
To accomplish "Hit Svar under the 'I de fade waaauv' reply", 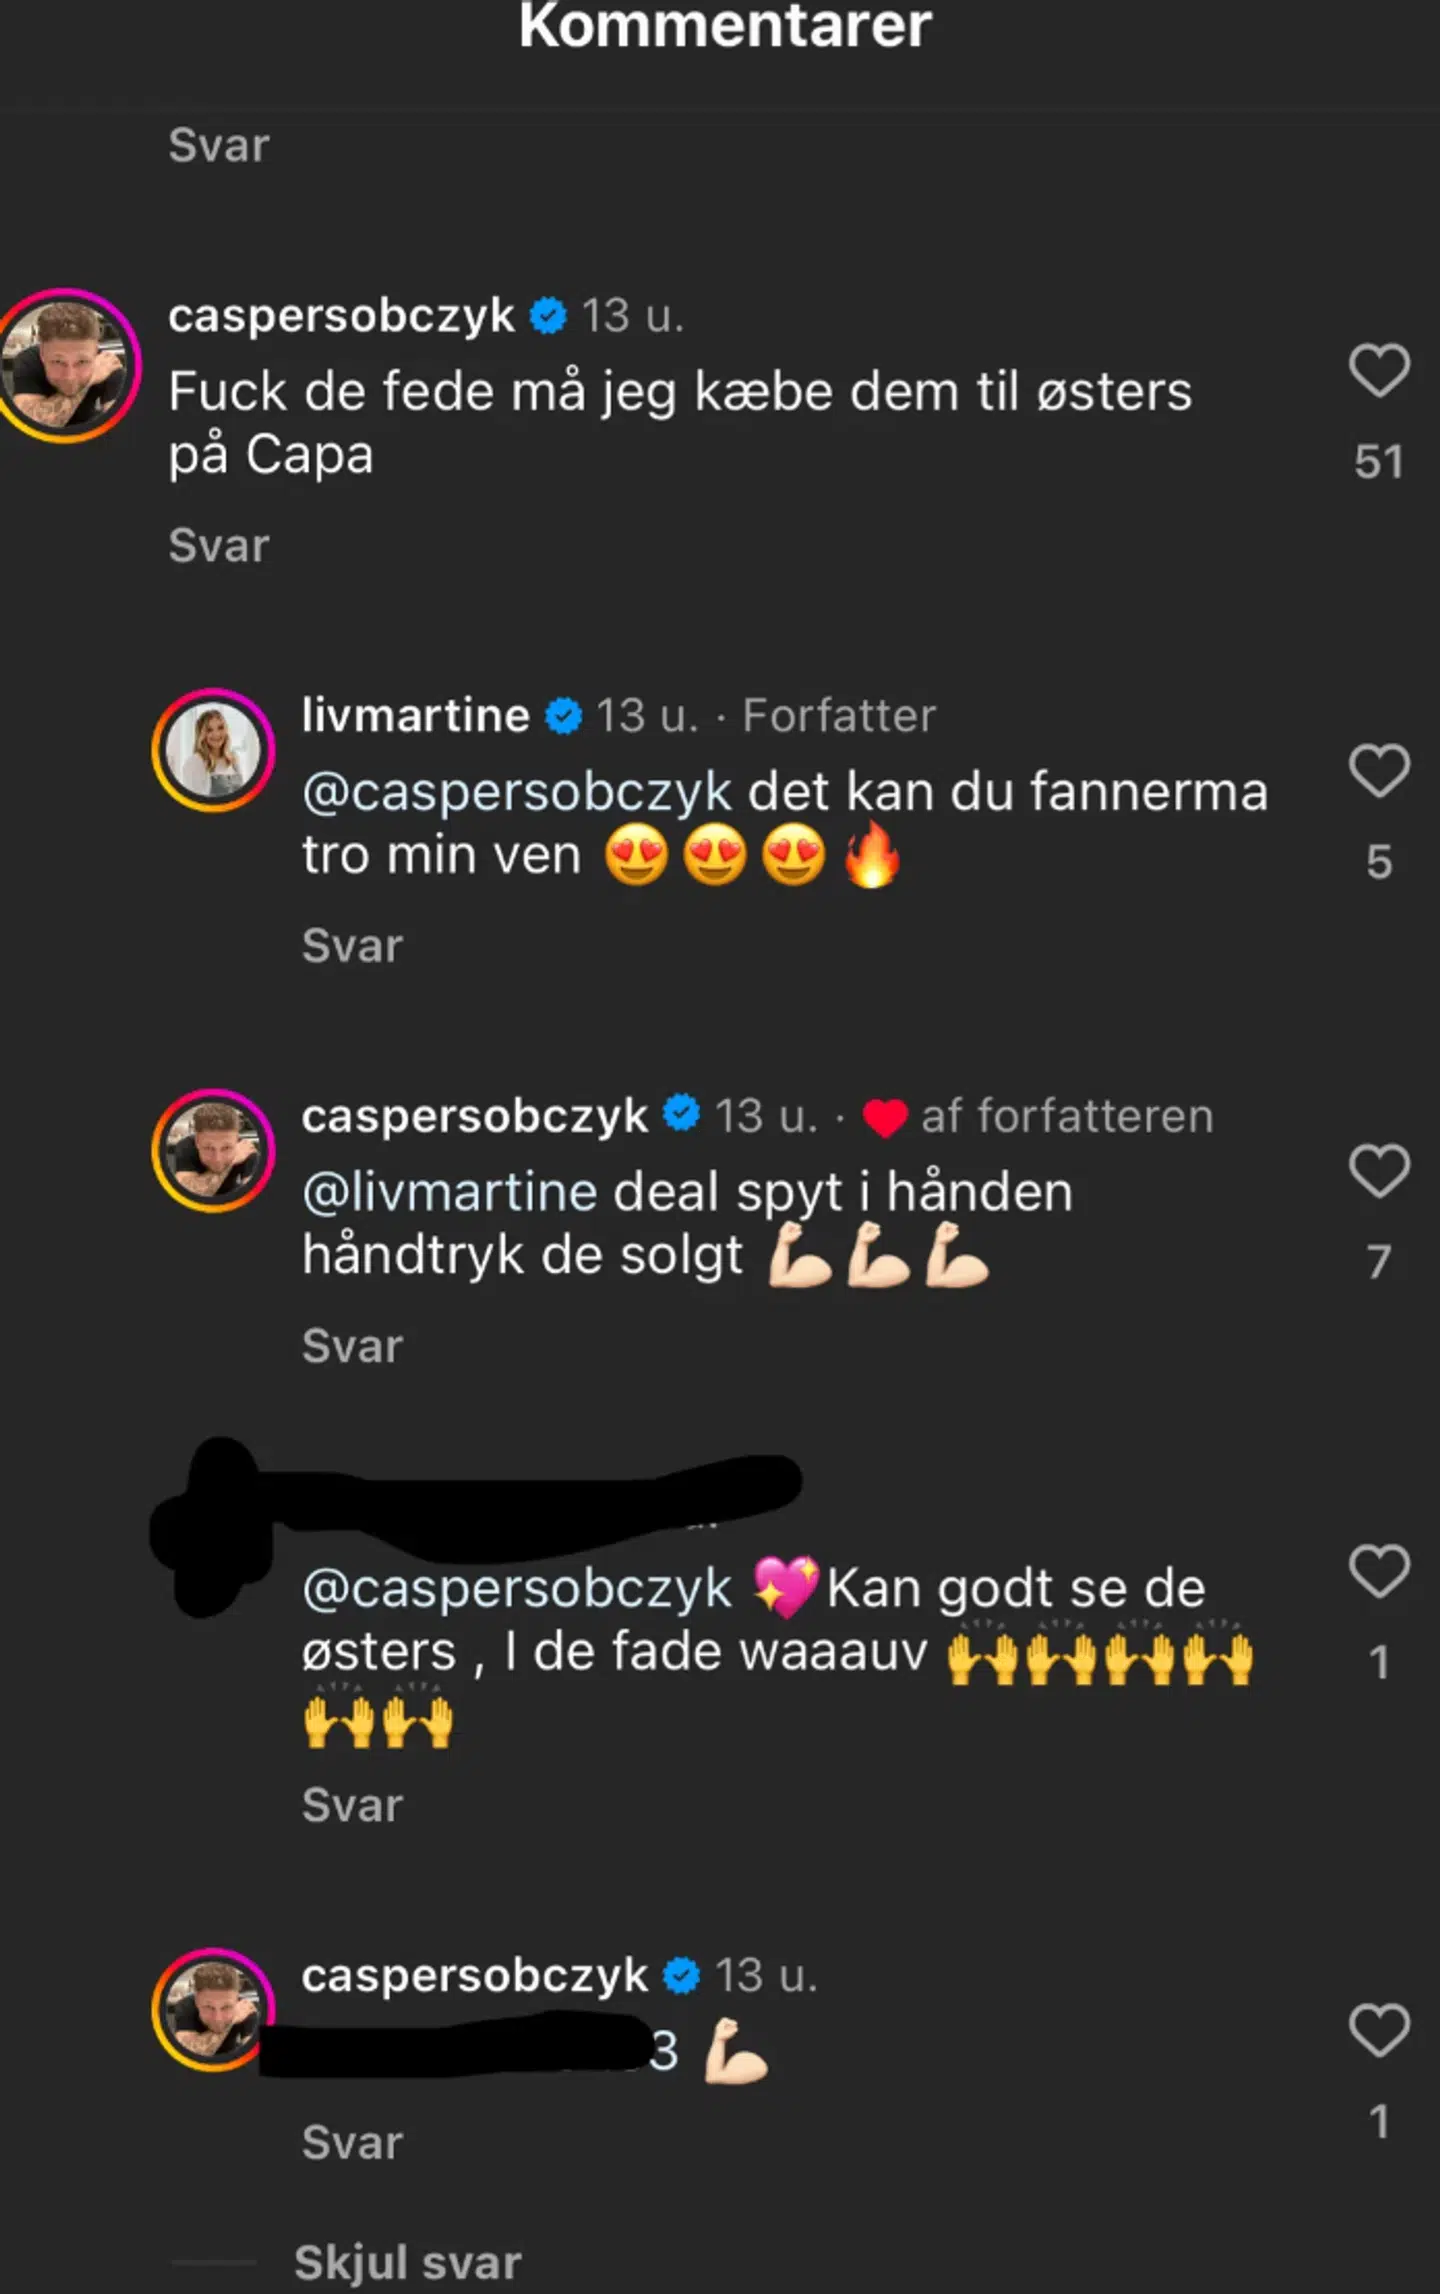I will click(x=352, y=1806).
